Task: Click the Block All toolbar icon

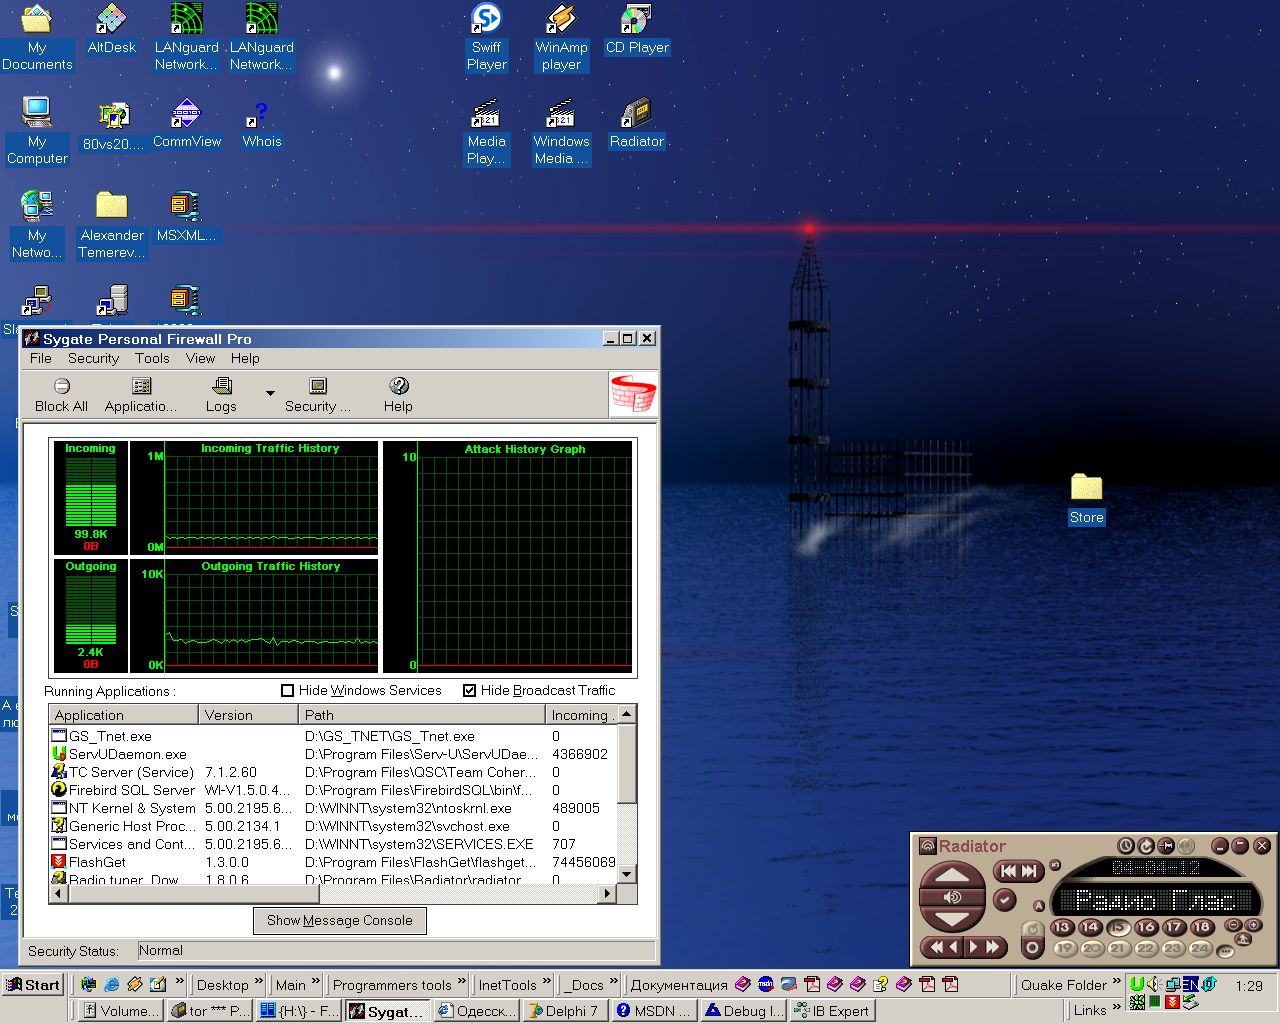Action: [x=62, y=387]
